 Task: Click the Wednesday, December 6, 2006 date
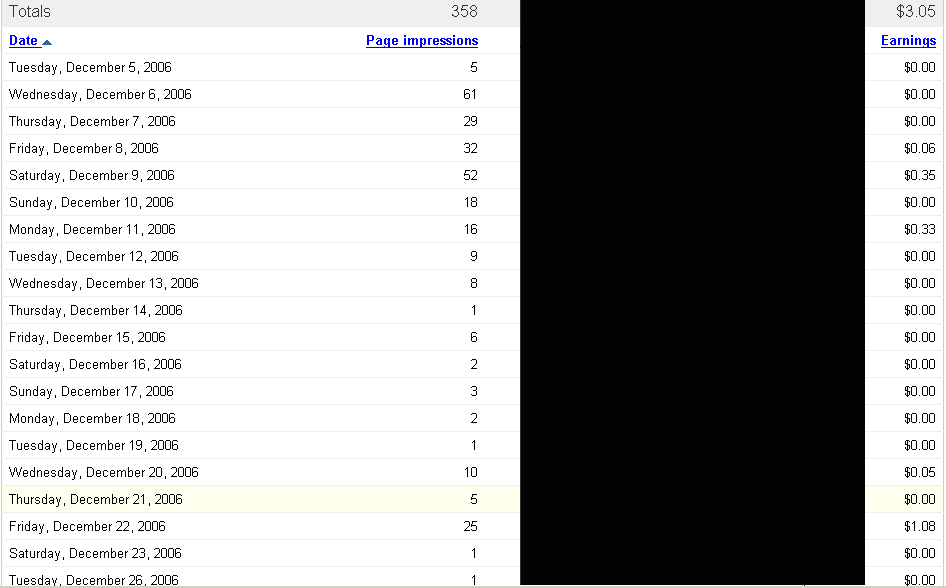(x=100, y=95)
